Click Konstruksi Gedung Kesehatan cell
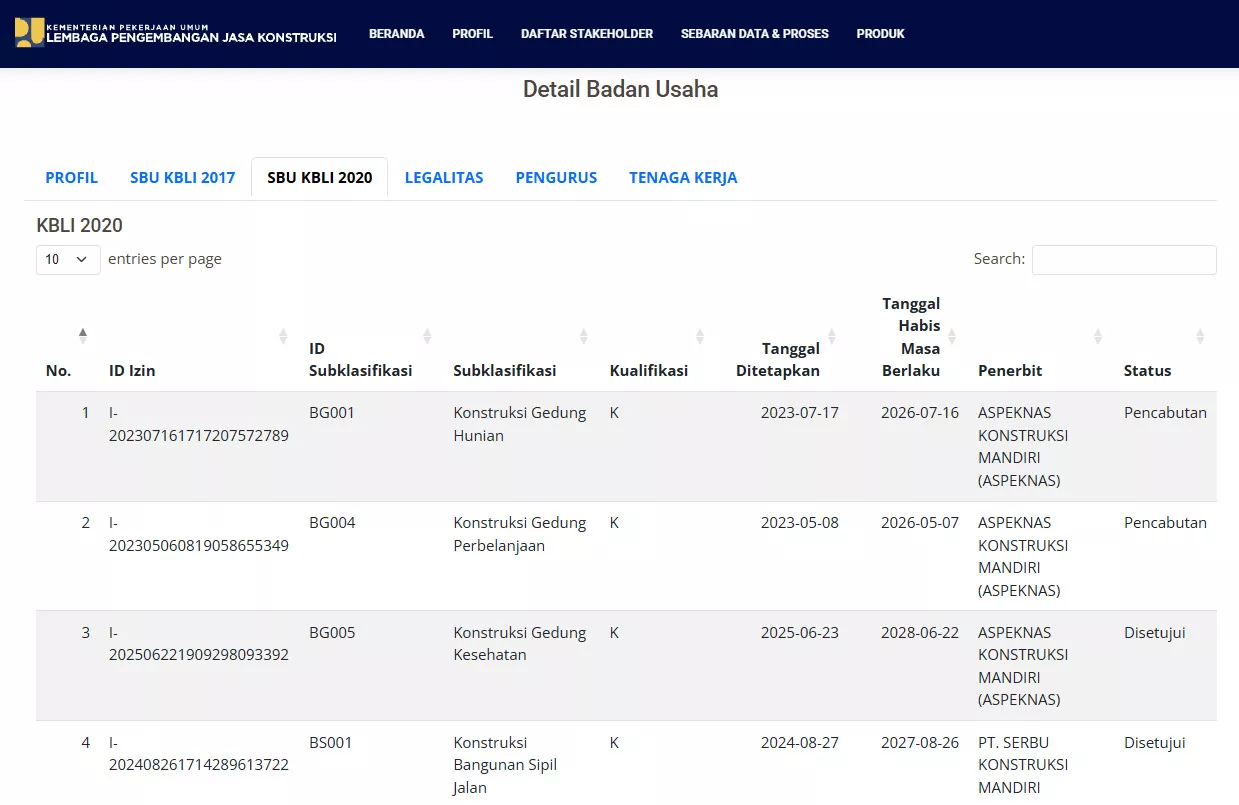The height and width of the screenshot is (805, 1239). point(520,644)
